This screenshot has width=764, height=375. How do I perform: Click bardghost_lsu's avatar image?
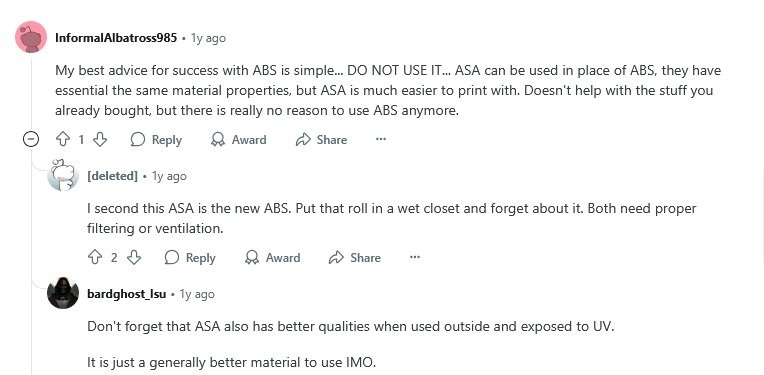(x=63, y=293)
